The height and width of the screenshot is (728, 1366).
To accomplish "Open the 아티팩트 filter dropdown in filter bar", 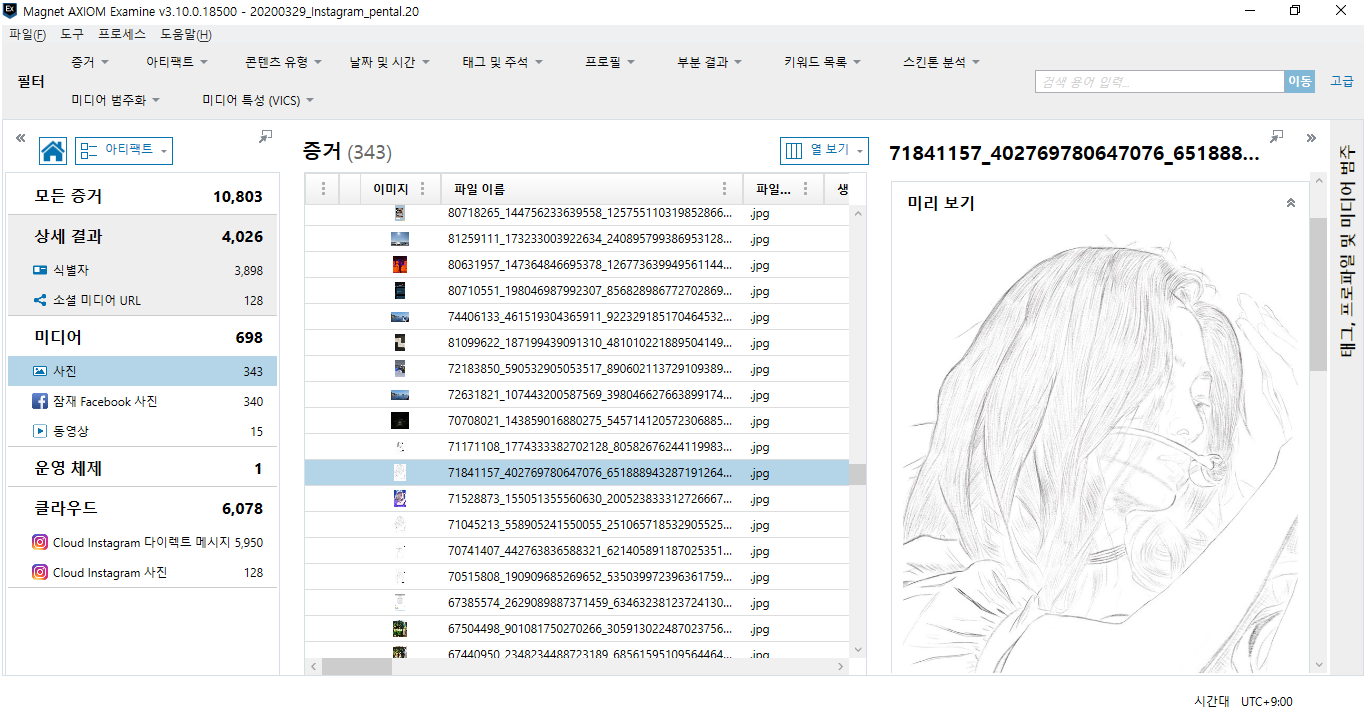I will tap(177, 62).
